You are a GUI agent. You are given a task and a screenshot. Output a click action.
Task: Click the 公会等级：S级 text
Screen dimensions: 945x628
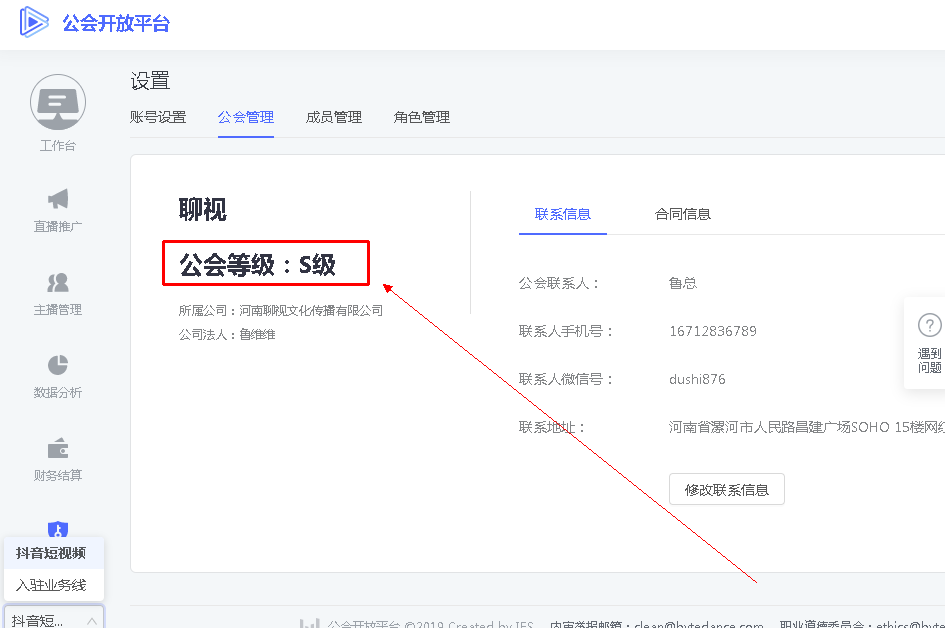257,265
